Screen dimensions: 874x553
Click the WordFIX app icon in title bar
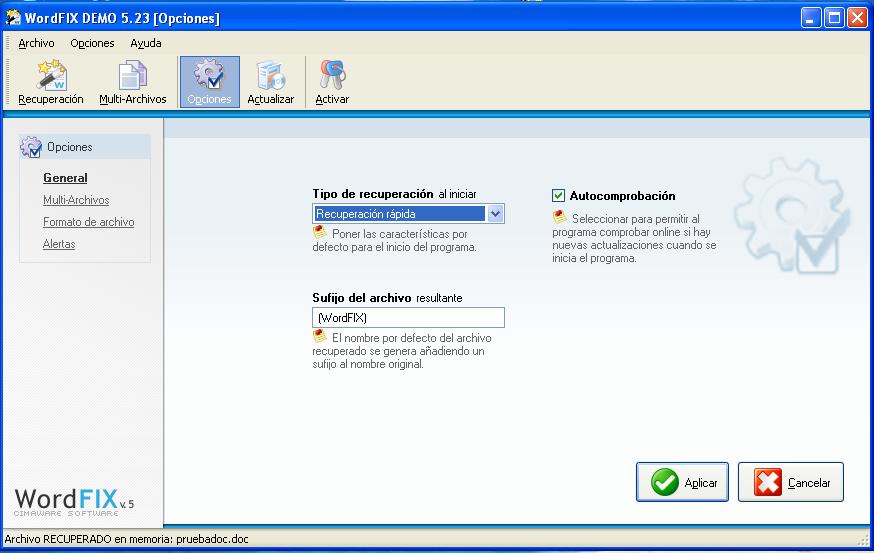pyautogui.click(x=13, y=18)
